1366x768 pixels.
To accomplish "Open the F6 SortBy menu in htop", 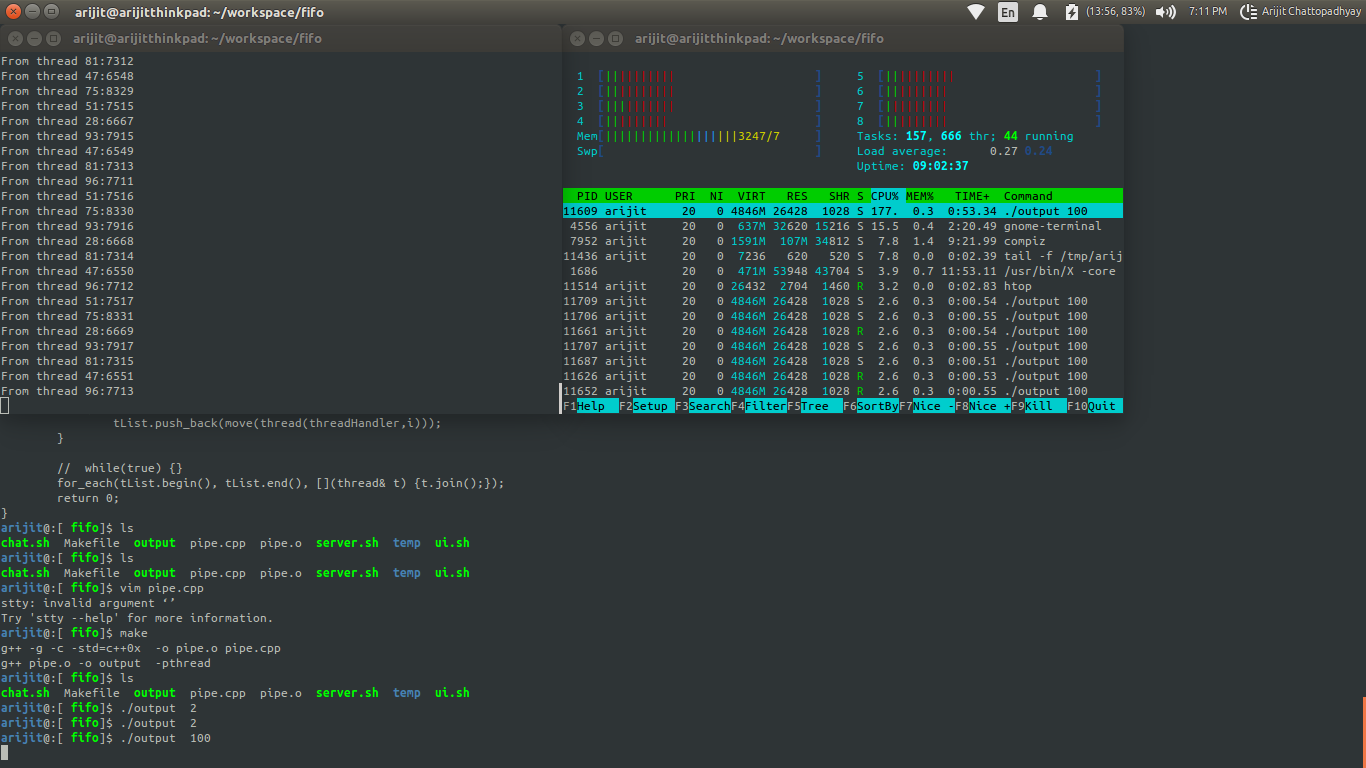I will point(870,406).
